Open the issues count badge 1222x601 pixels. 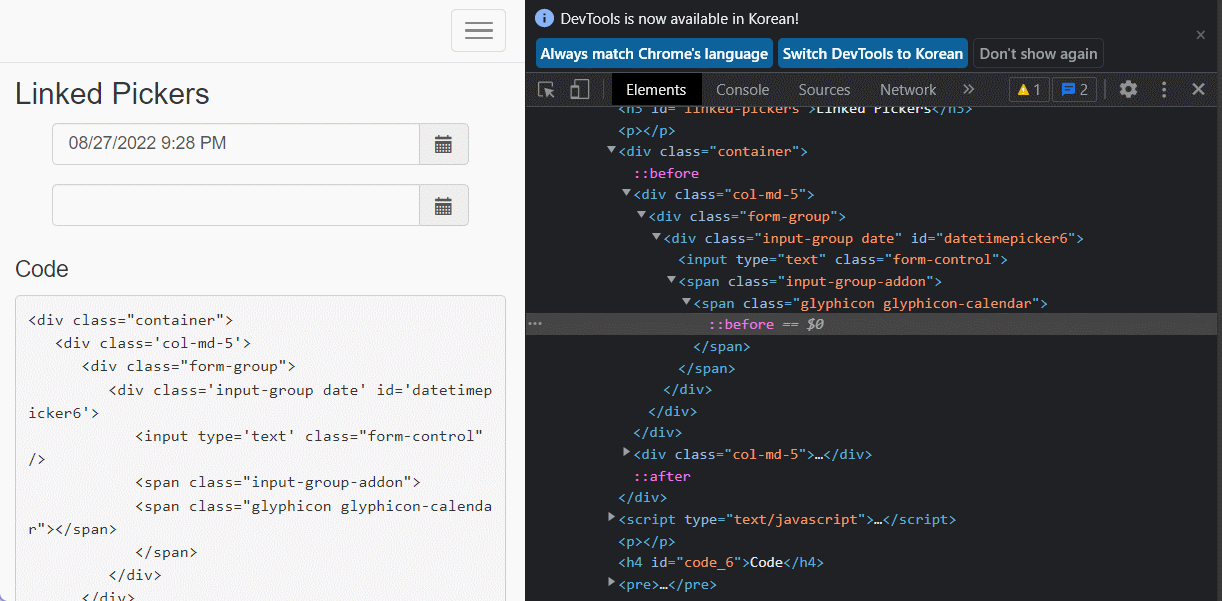tap(1075, 89)
